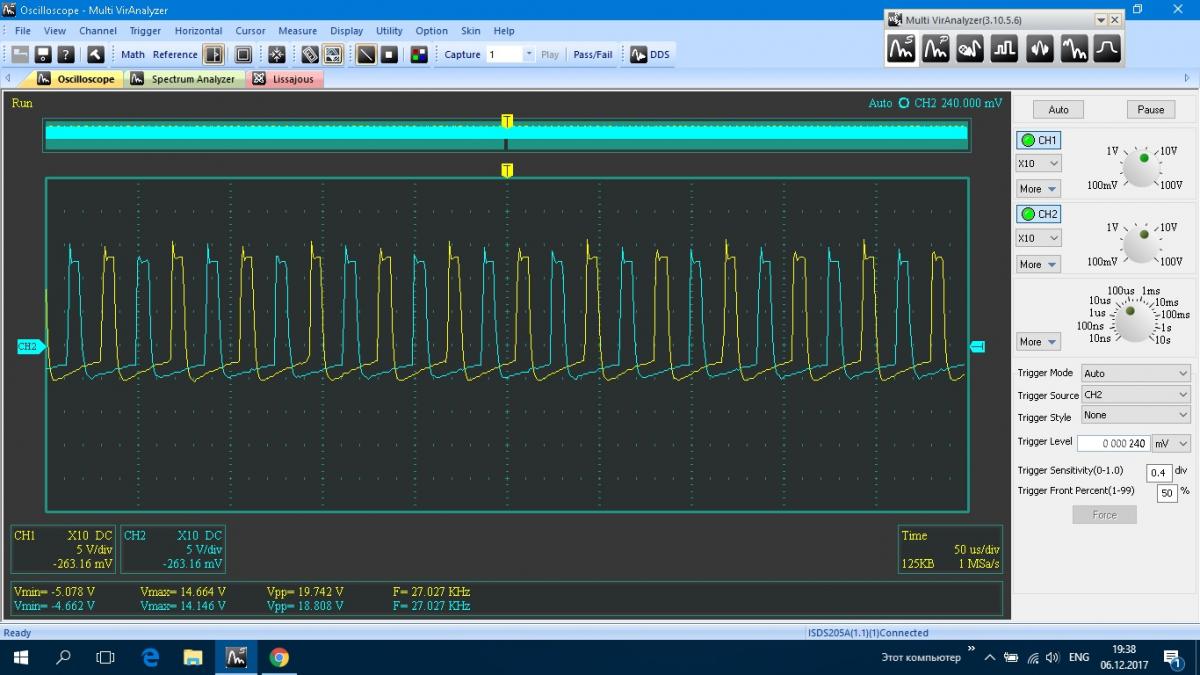
Task: Open the CH1 X10 probe dropdown
Action: pyautogui.click(x=1038, y=163)
